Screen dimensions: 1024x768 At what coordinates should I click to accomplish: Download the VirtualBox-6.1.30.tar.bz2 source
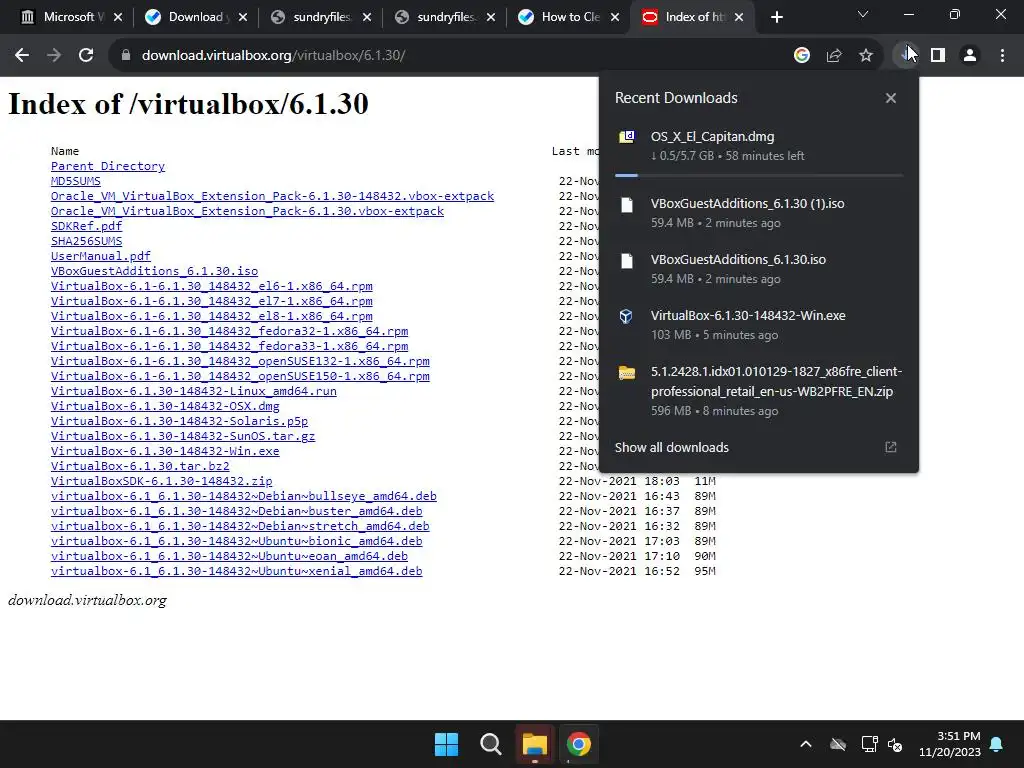click(x=140, y=466)
